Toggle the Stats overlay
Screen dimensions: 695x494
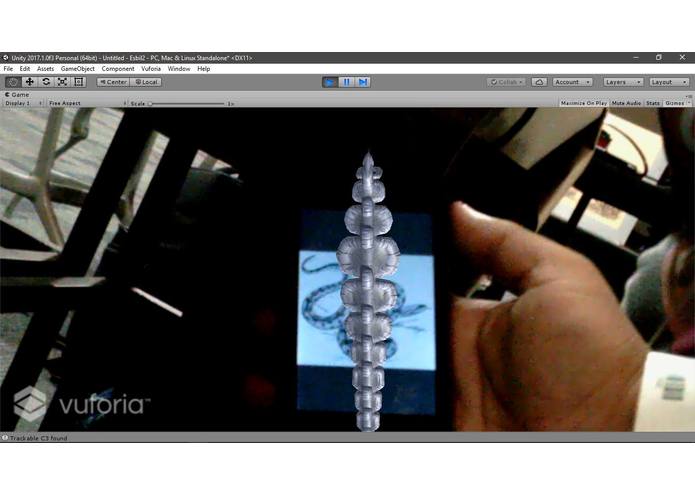coord(653,103)
